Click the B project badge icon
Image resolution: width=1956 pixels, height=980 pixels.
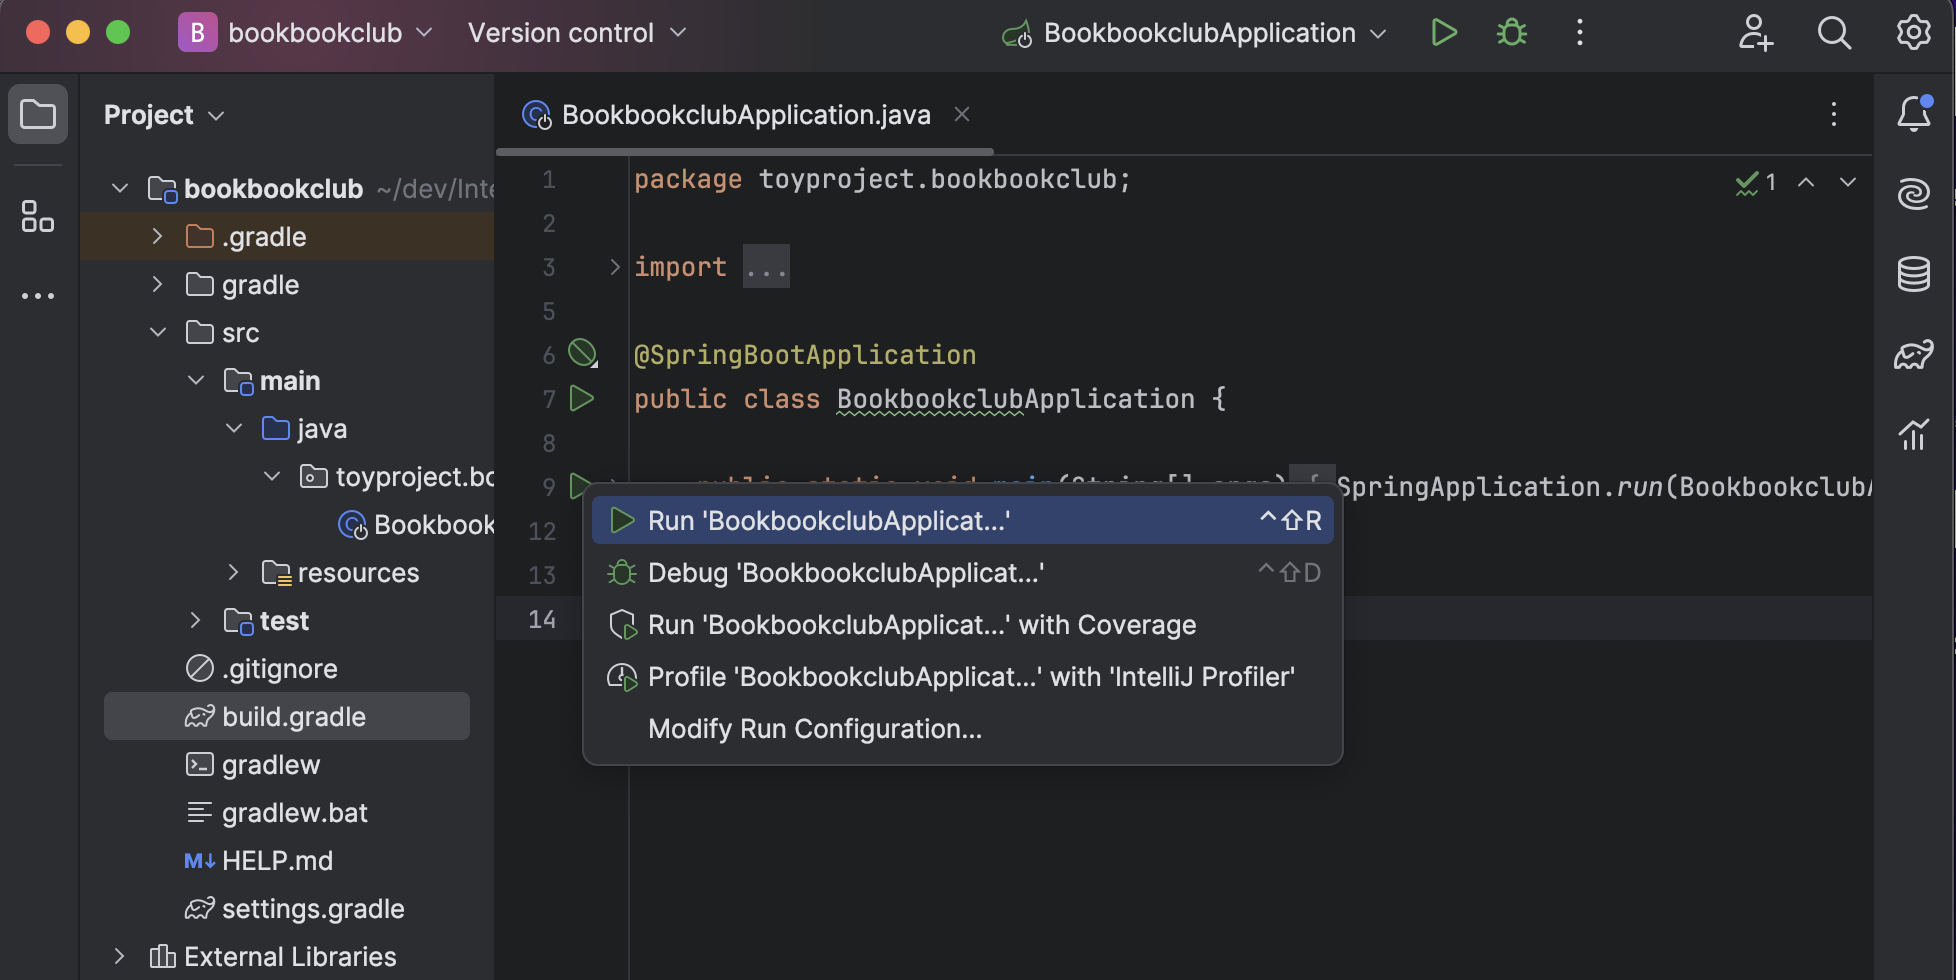click(x=197, y=33)
